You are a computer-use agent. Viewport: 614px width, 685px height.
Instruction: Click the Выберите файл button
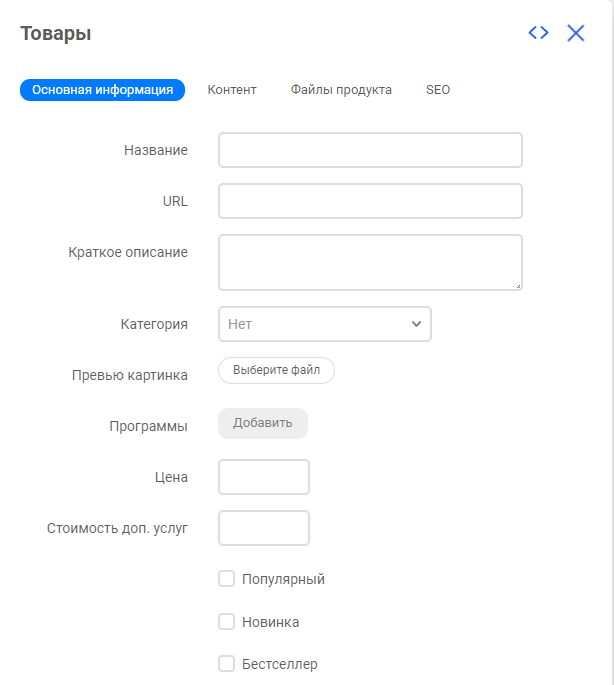(x=276, y=370)
